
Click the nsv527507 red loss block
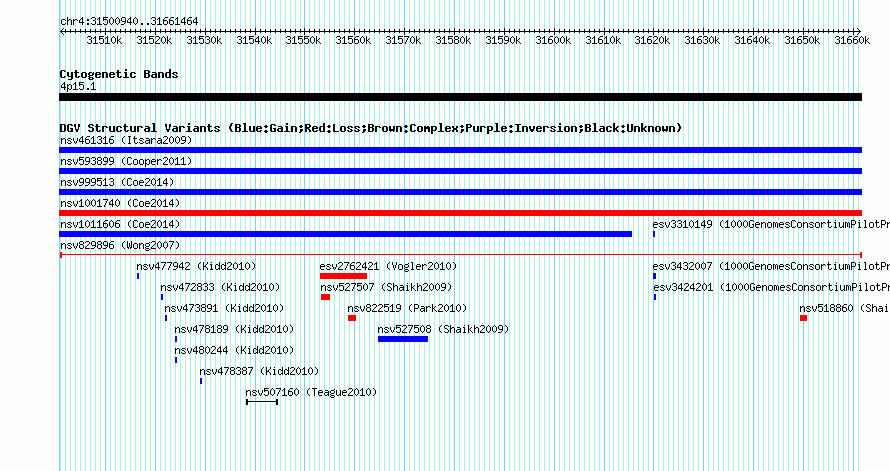point(325,297)
